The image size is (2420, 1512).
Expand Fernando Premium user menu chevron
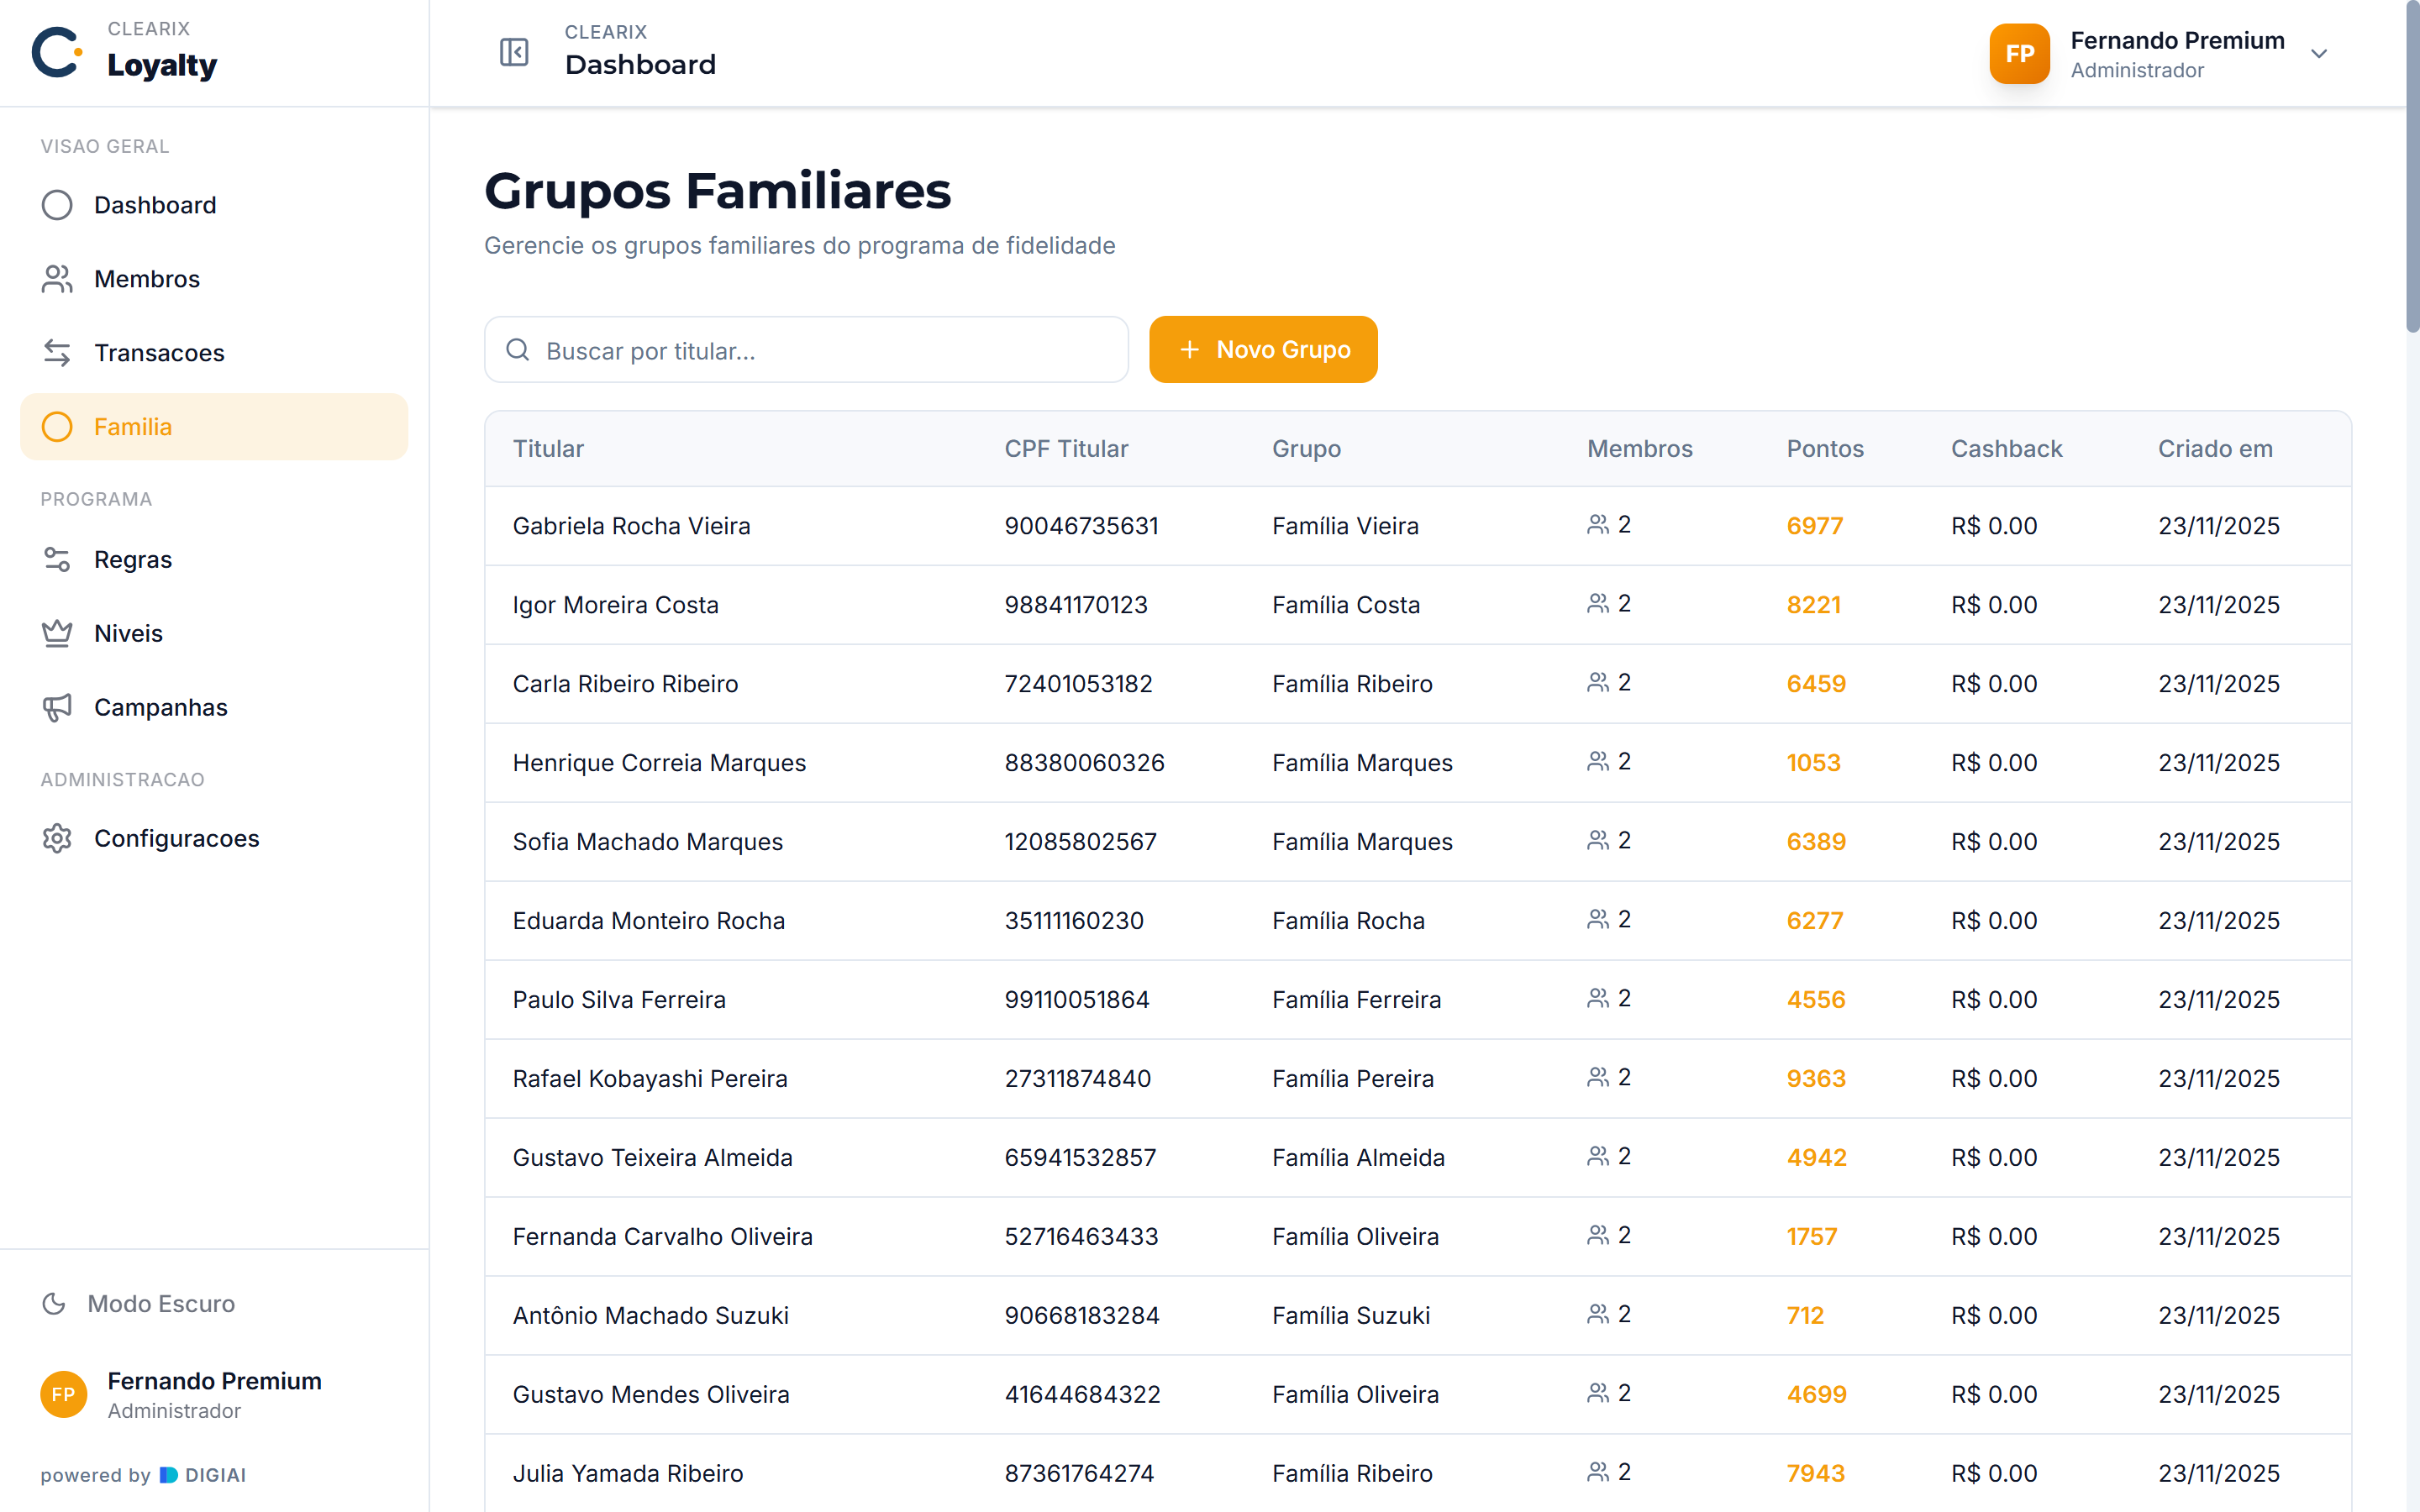[2319, 54]
